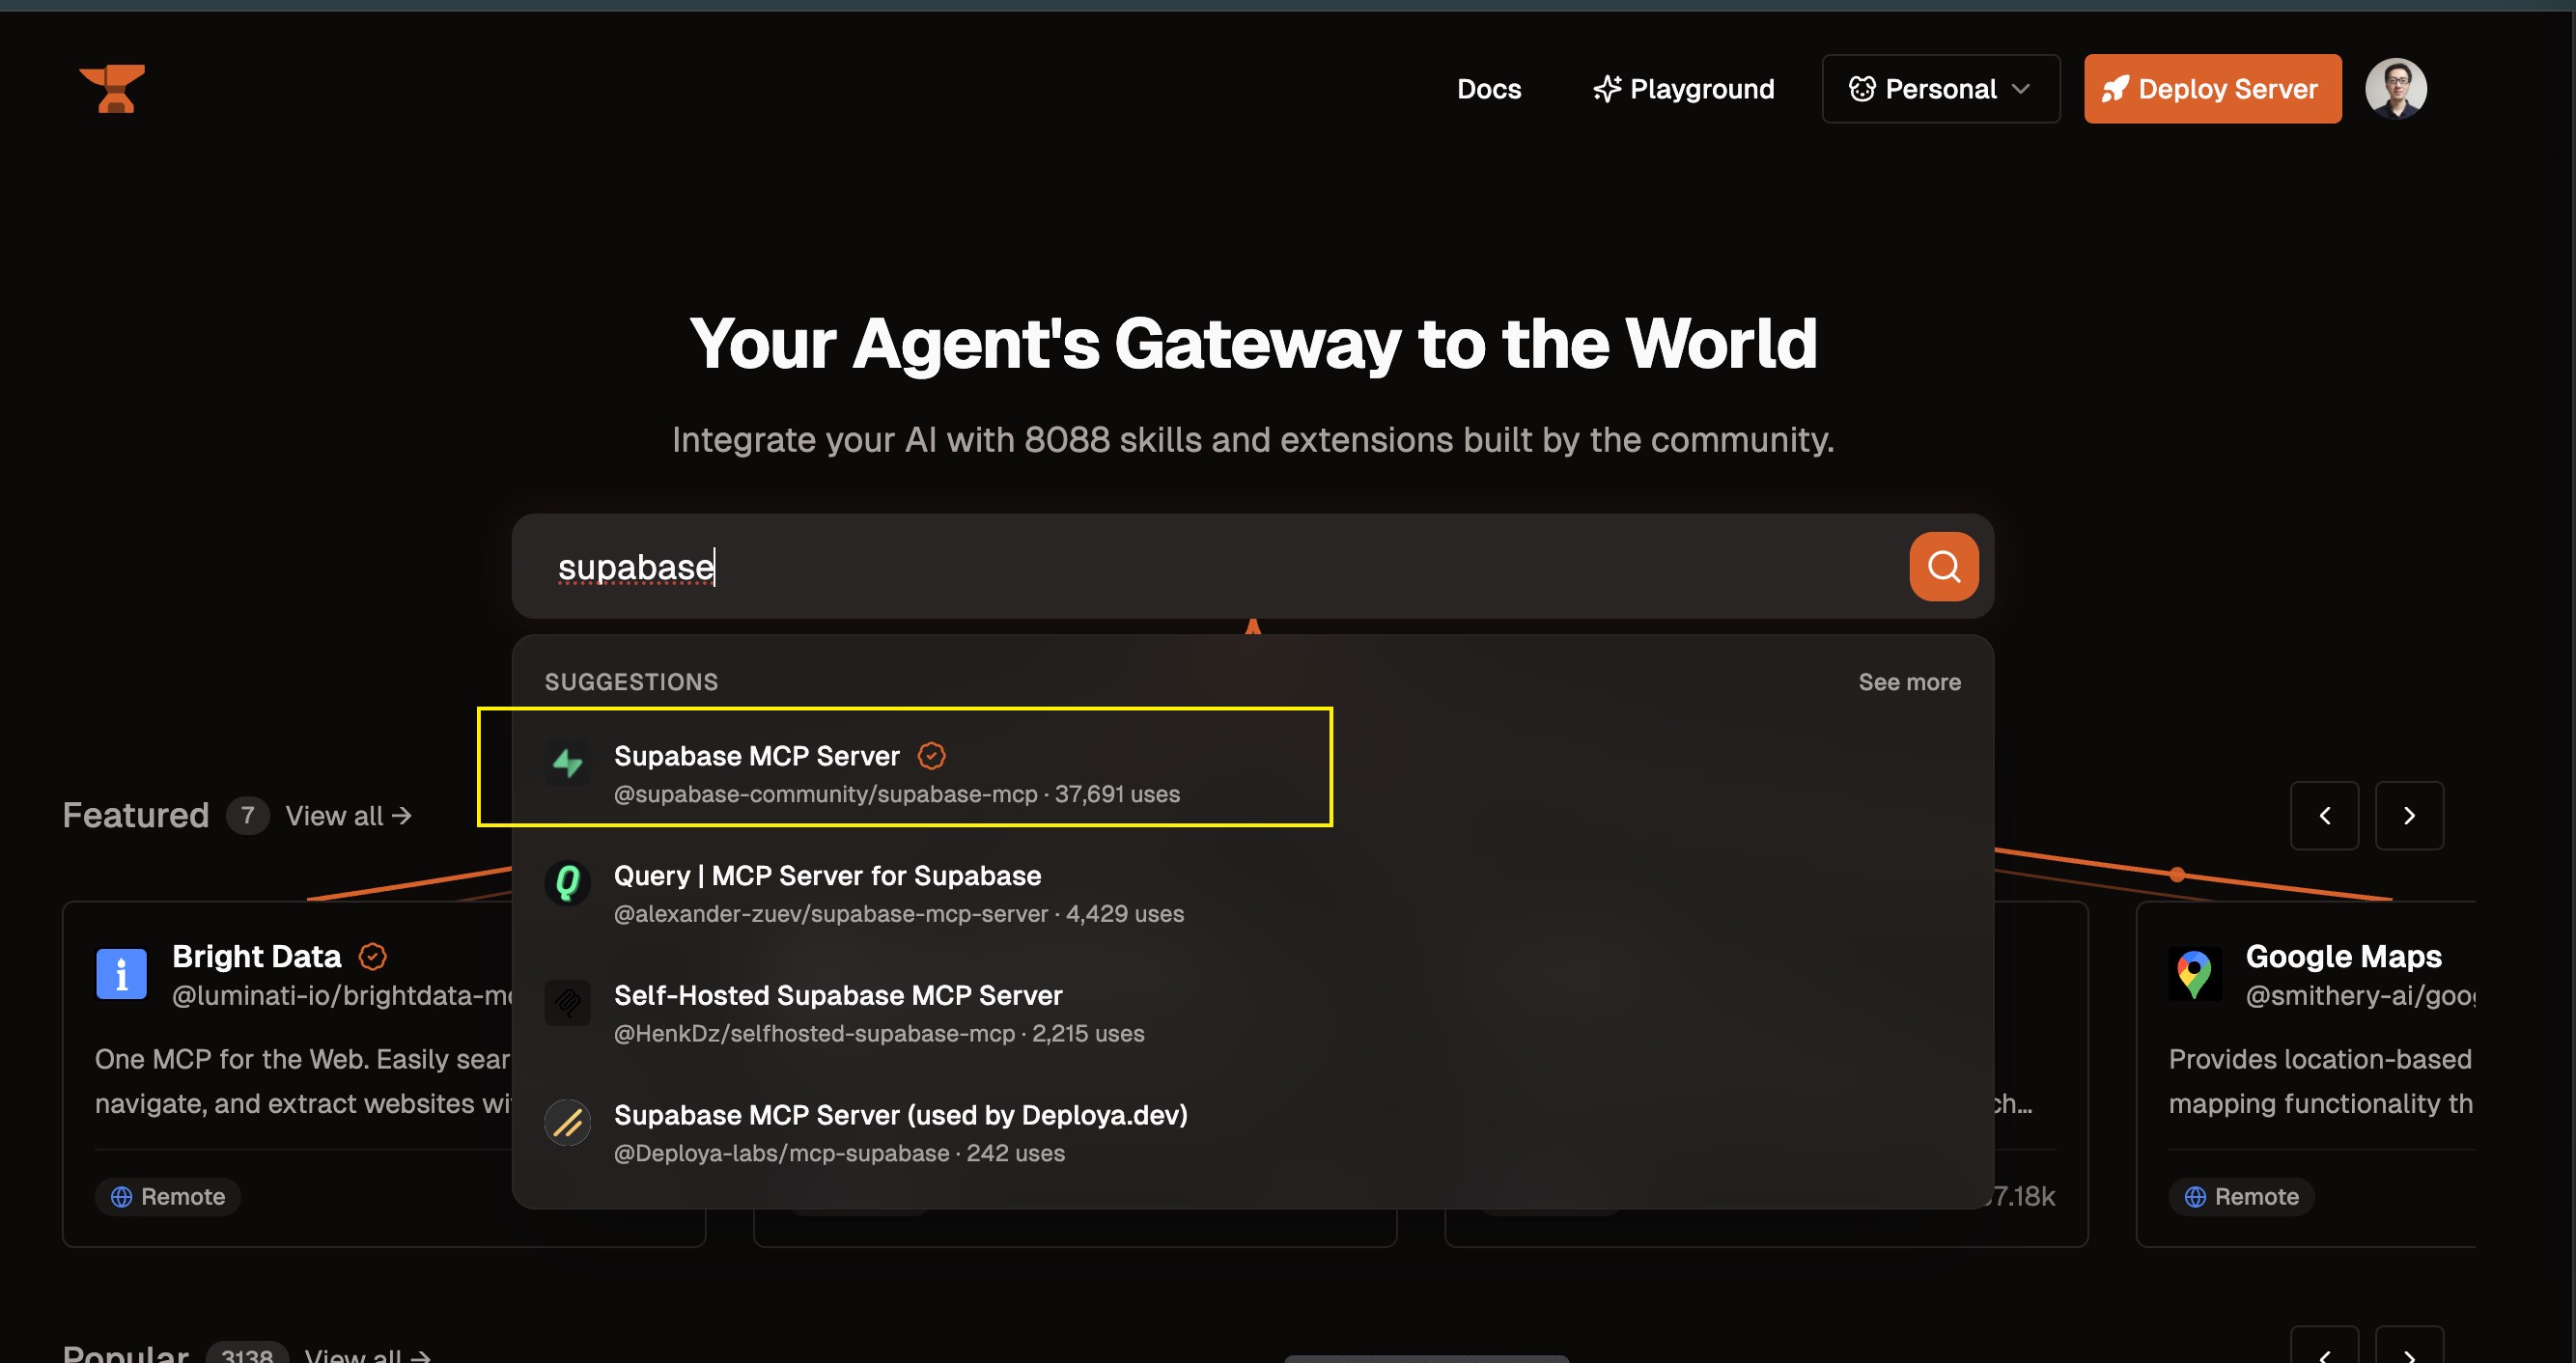This screenshot has height=1363, width=2576.
Task: Click the Featured section heading
Action: [136, 815]
